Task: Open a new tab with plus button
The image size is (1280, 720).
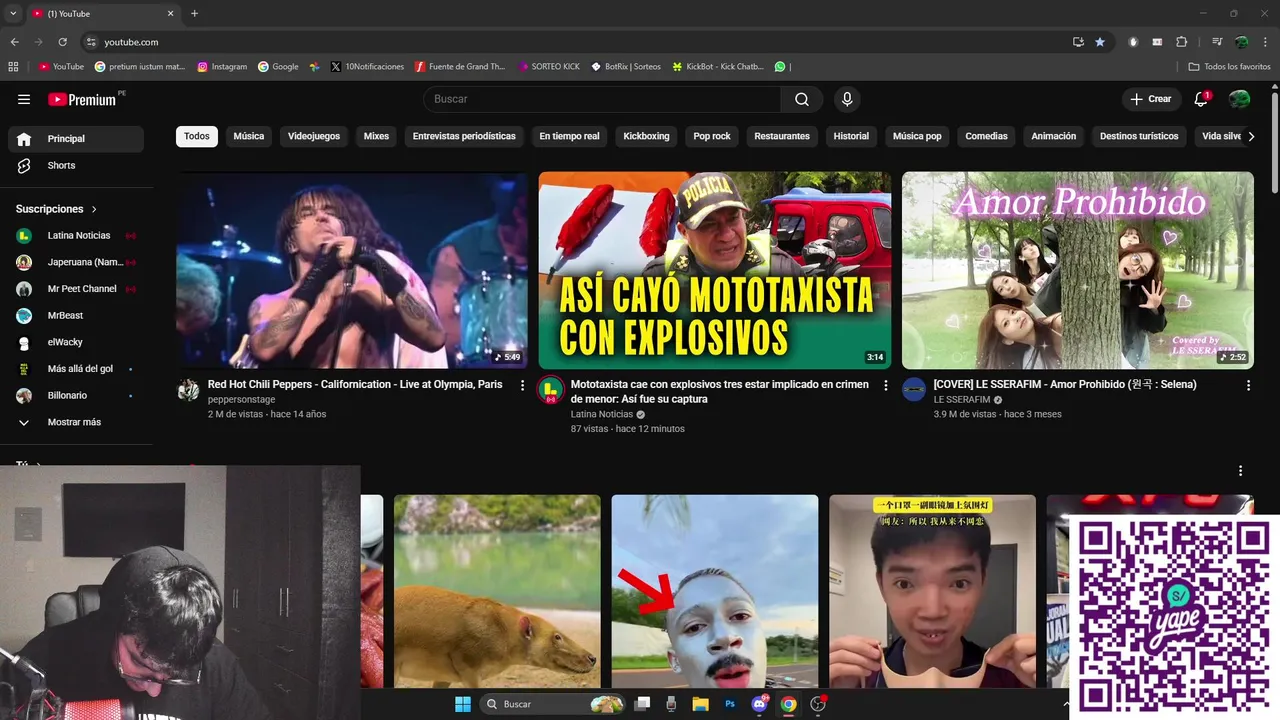Action: pos(194,13)
